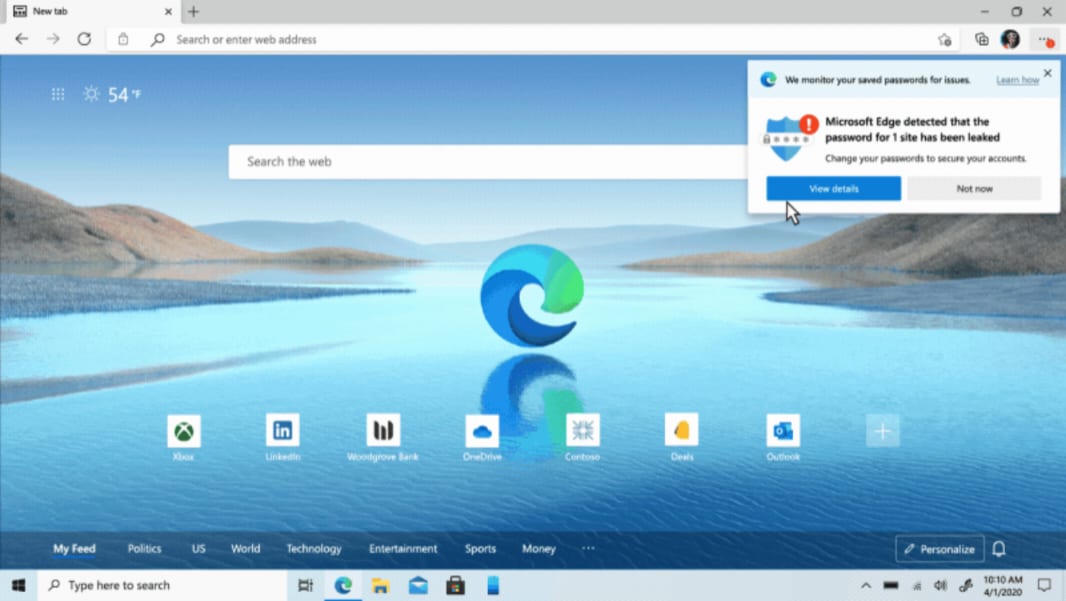Switch to the Sports tab
Screen dimensions: 1066x601
[x=481, y=549]
